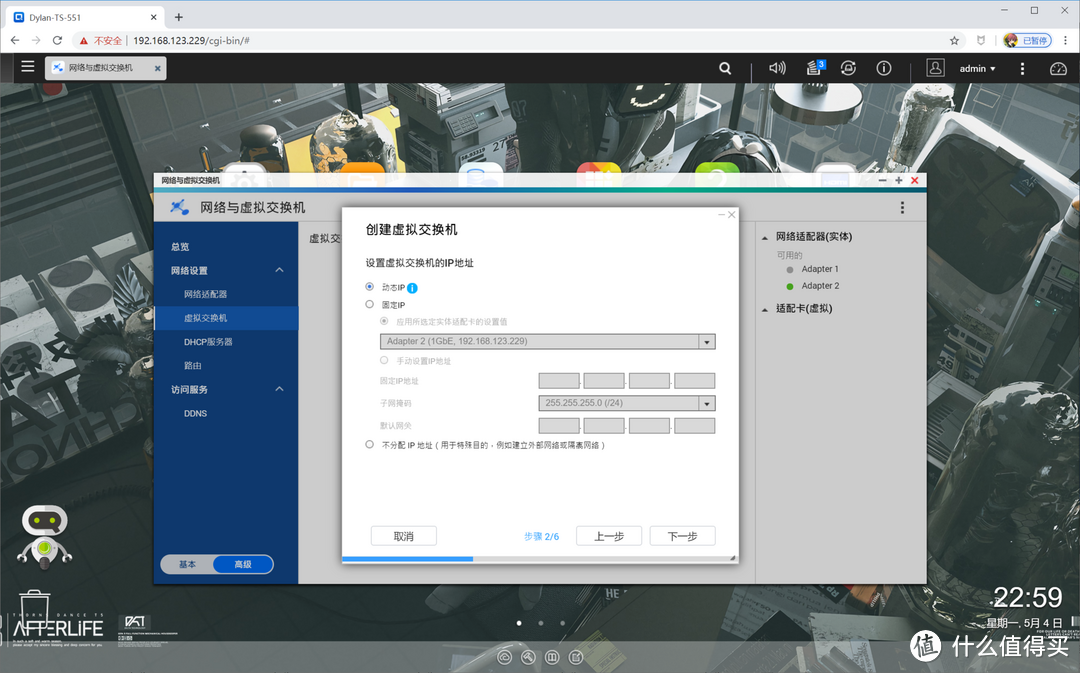Viewport: 1080px width, 673px height.
Task: Click the wizard progress bar
Action: [539, 559]
